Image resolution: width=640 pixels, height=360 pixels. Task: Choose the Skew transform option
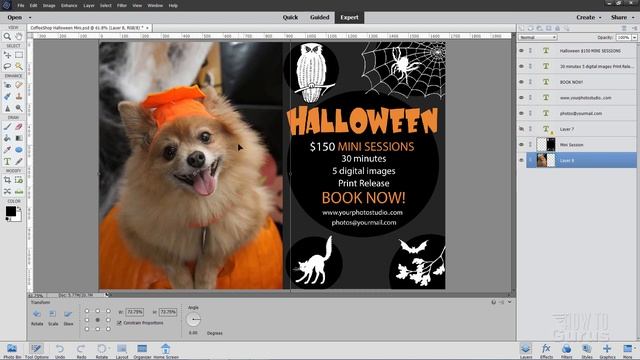[68, 317]
